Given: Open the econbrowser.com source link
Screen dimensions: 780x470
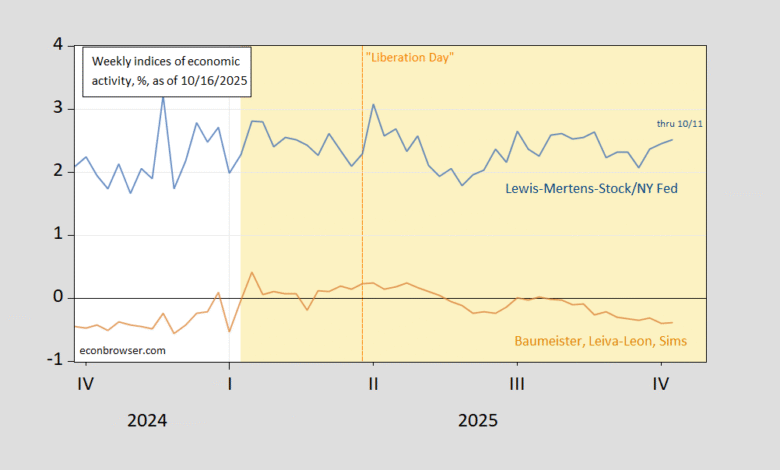Looking at the screenshot, I should [123, 351].
